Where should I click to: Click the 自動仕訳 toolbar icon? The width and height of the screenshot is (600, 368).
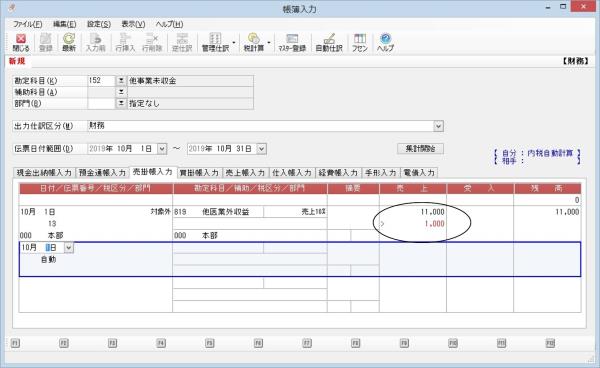pos(329,42)
